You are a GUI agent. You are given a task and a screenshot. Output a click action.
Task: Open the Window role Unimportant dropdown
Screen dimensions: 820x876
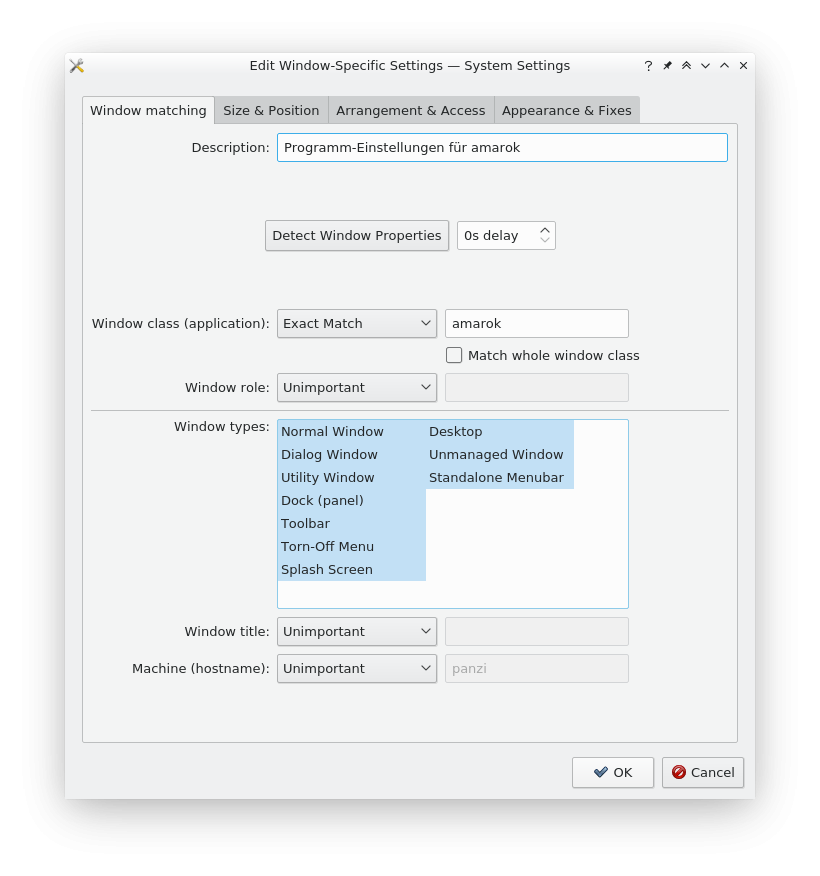pyautogui.click(x=357, y=387)
